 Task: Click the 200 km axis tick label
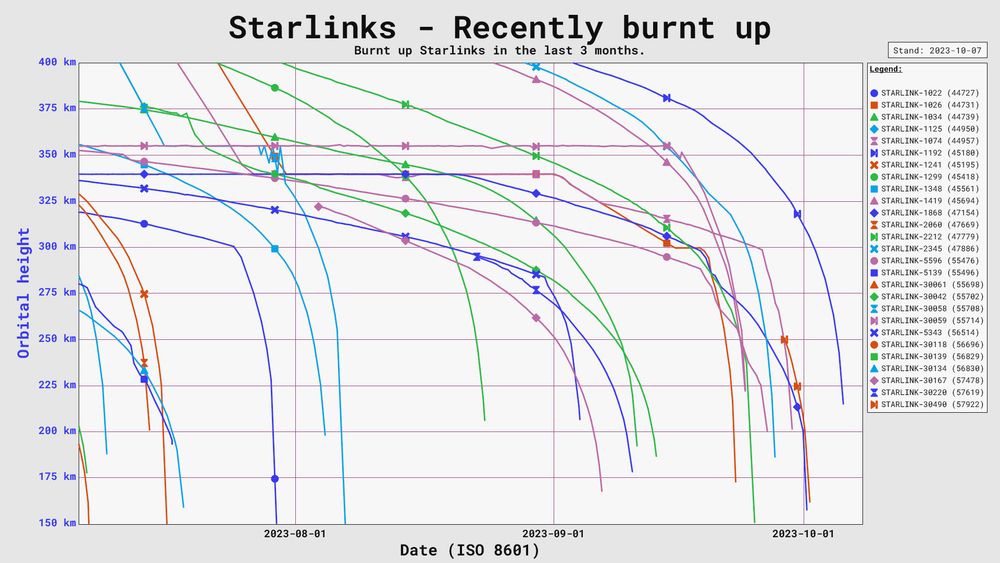point(57,431)
